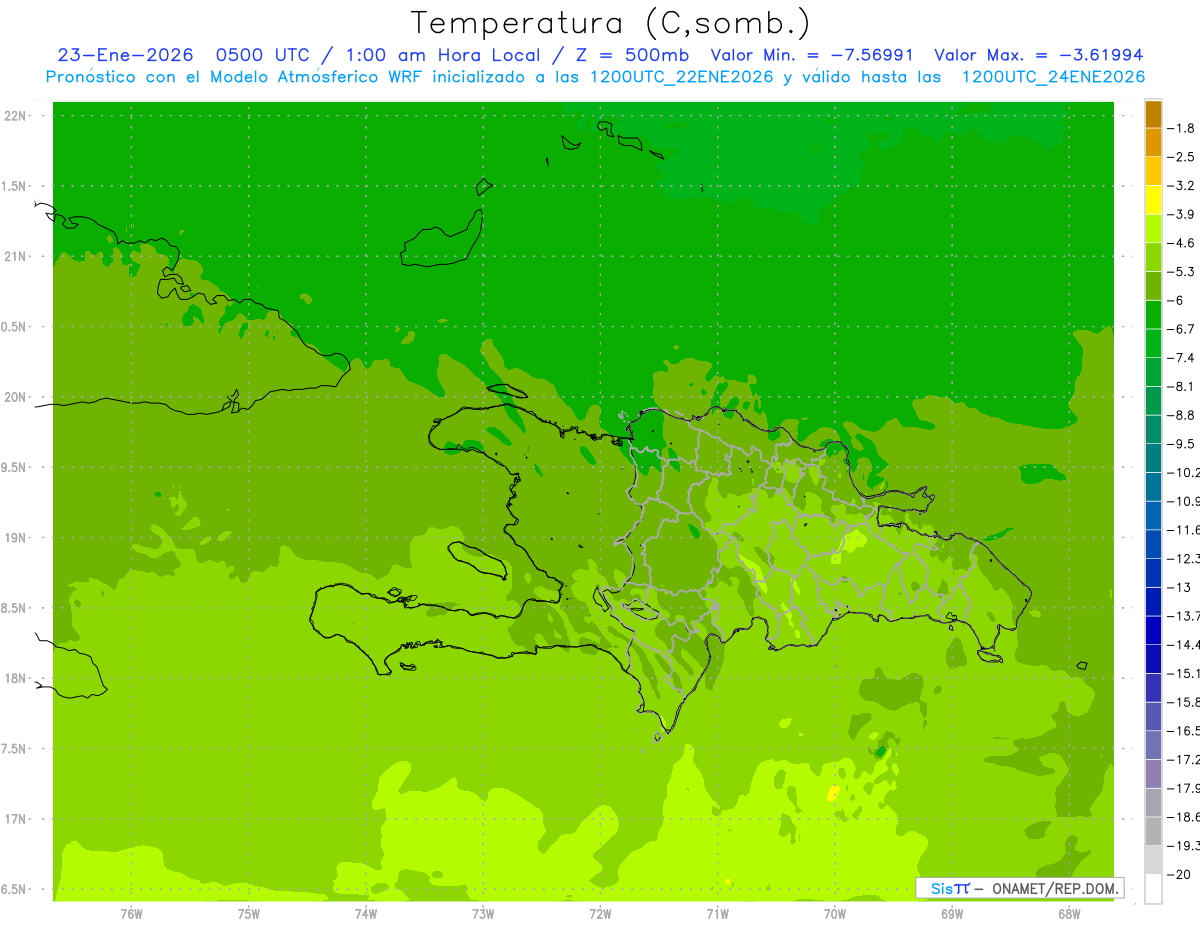This screenshot has height=927, width=1200.
Task: Click the longitude label '69W'
Action: tap(952, 913)
